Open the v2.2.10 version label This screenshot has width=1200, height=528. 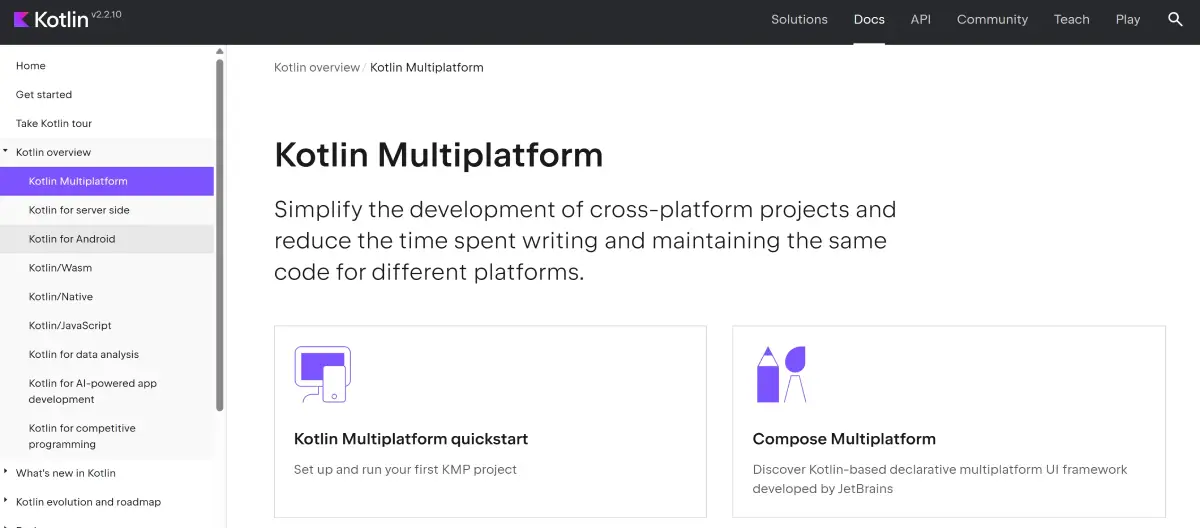point(107,14)
